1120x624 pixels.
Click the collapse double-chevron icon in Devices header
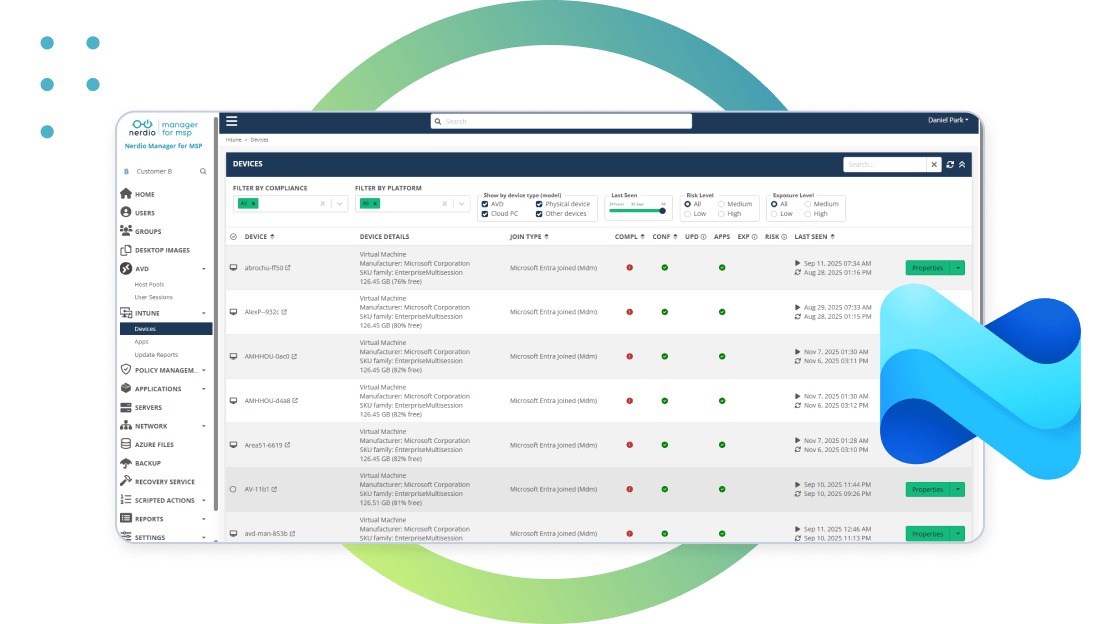962,164
